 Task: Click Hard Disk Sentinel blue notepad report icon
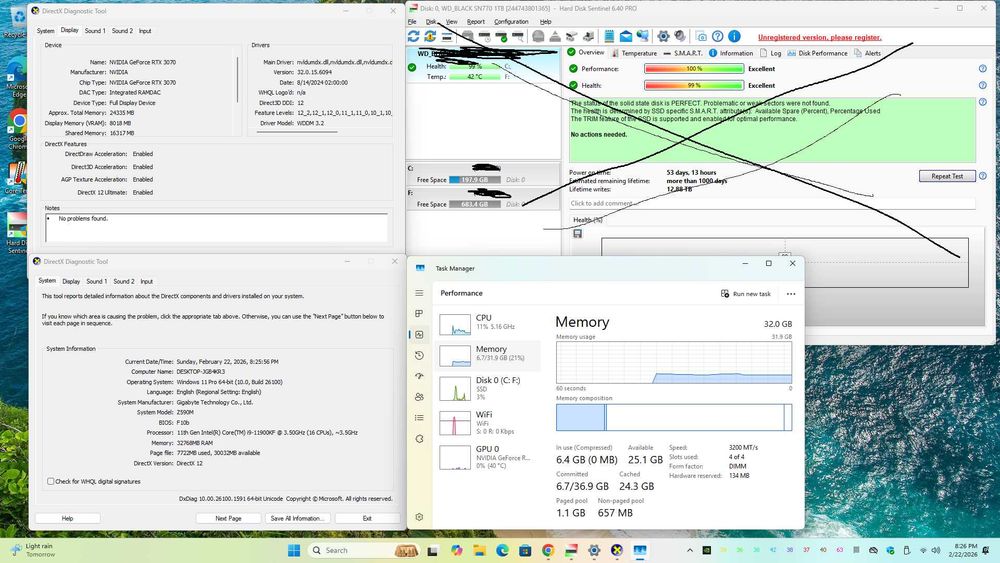pos(609,37)
